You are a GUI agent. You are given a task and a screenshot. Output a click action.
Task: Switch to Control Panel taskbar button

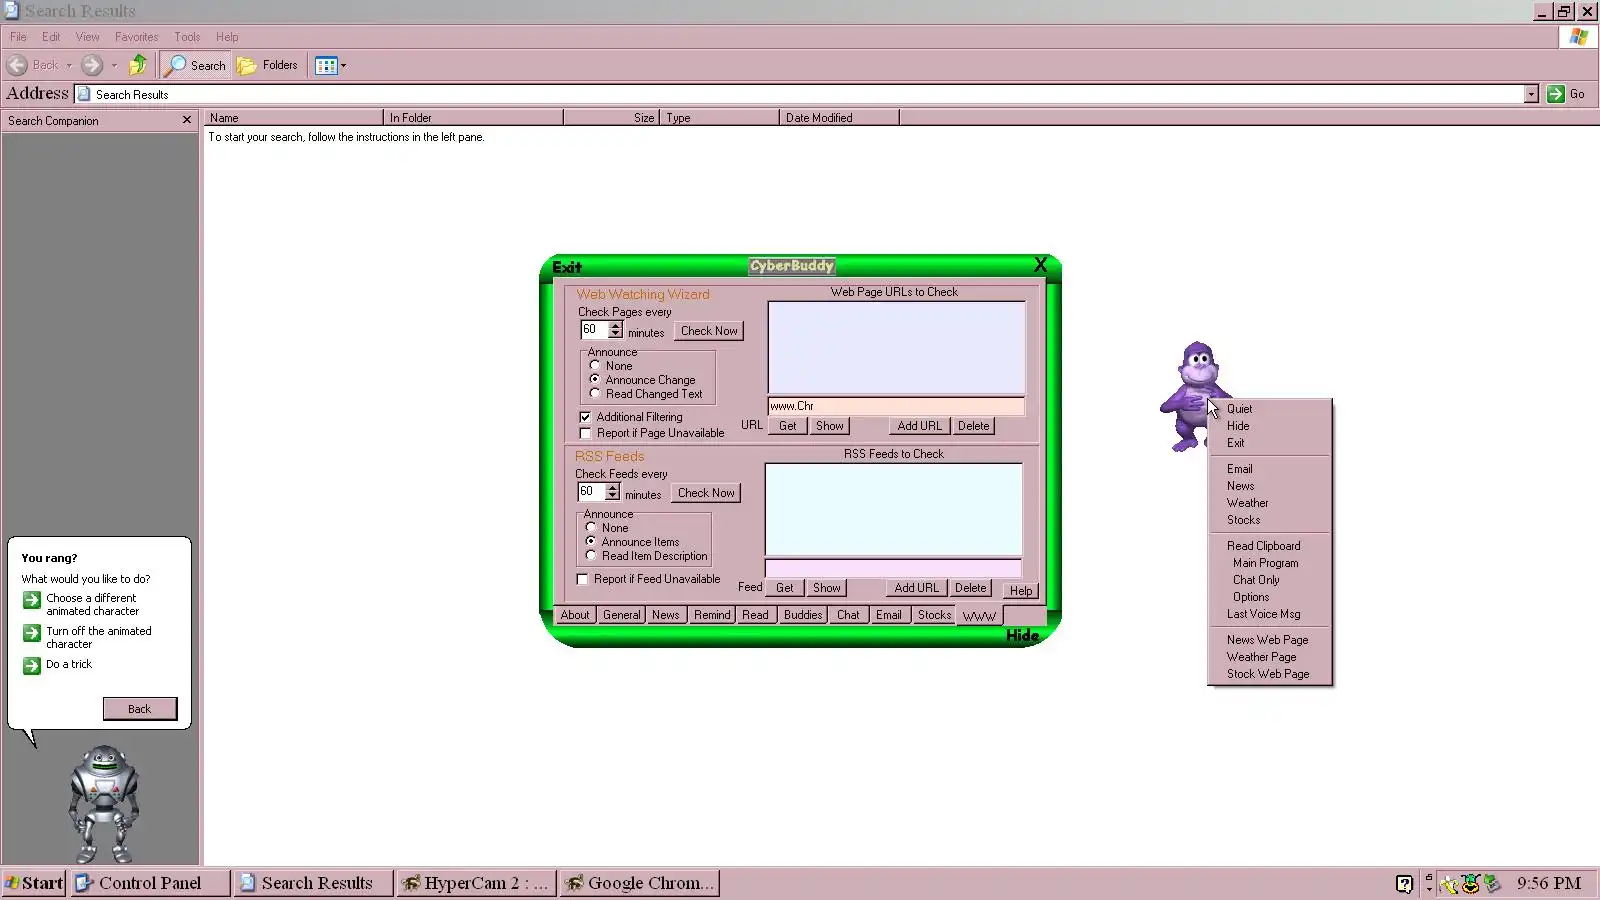tap(151, 883)
